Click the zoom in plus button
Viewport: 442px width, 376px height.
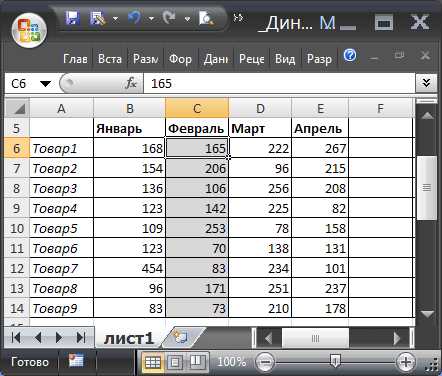tap(406, 362)
